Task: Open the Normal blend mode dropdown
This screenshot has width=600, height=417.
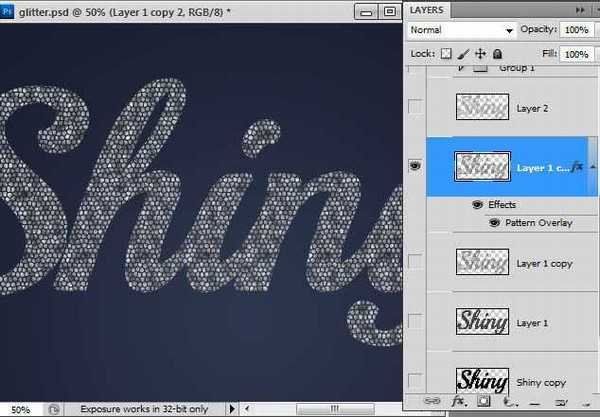Action: point(461,30)
